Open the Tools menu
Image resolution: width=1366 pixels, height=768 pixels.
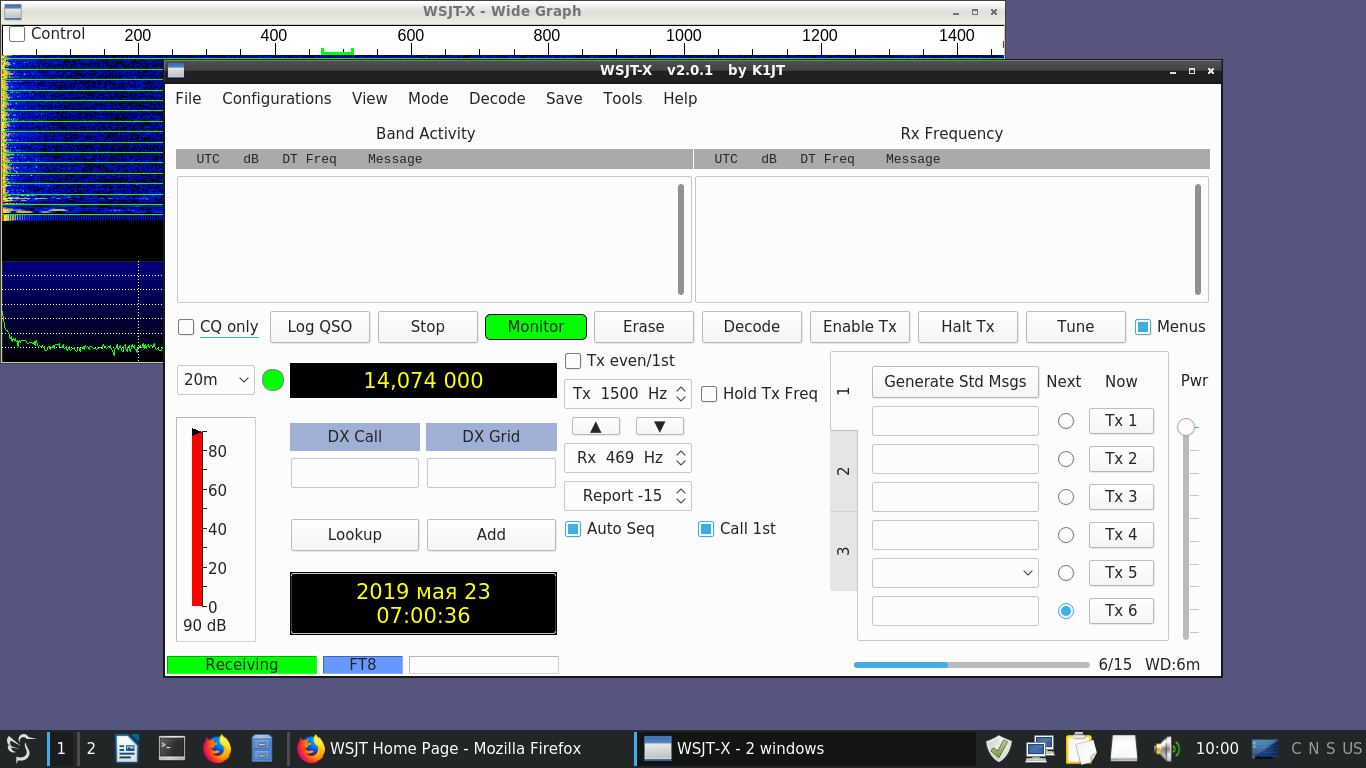(622, 99)
